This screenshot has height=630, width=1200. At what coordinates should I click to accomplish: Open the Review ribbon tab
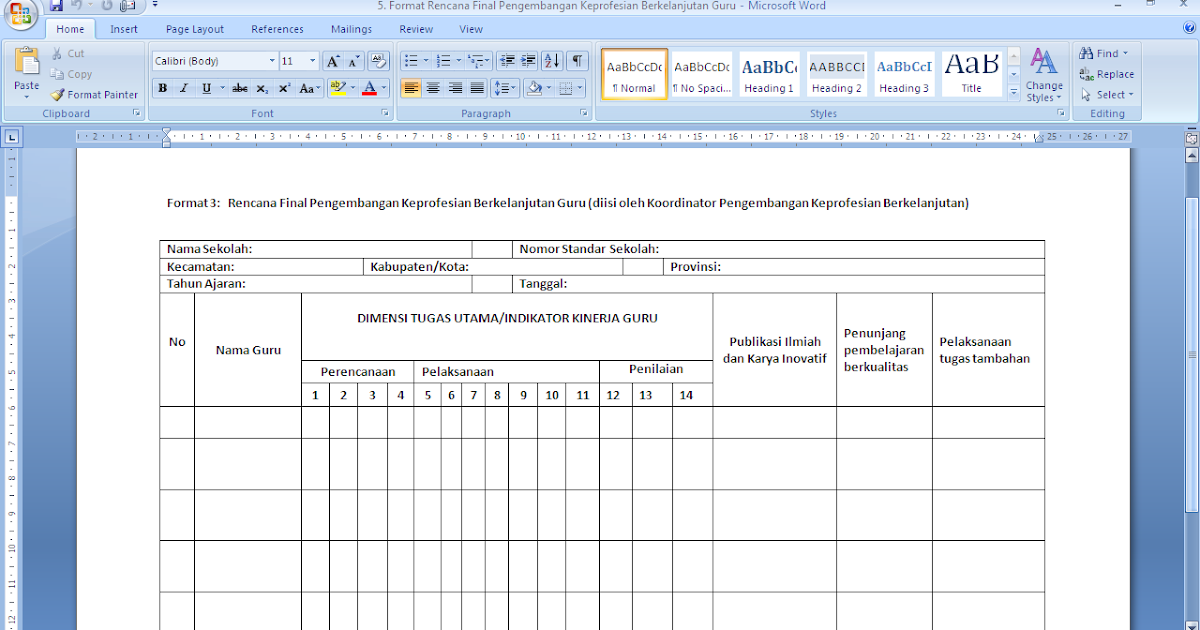click(x=415, y=28)
